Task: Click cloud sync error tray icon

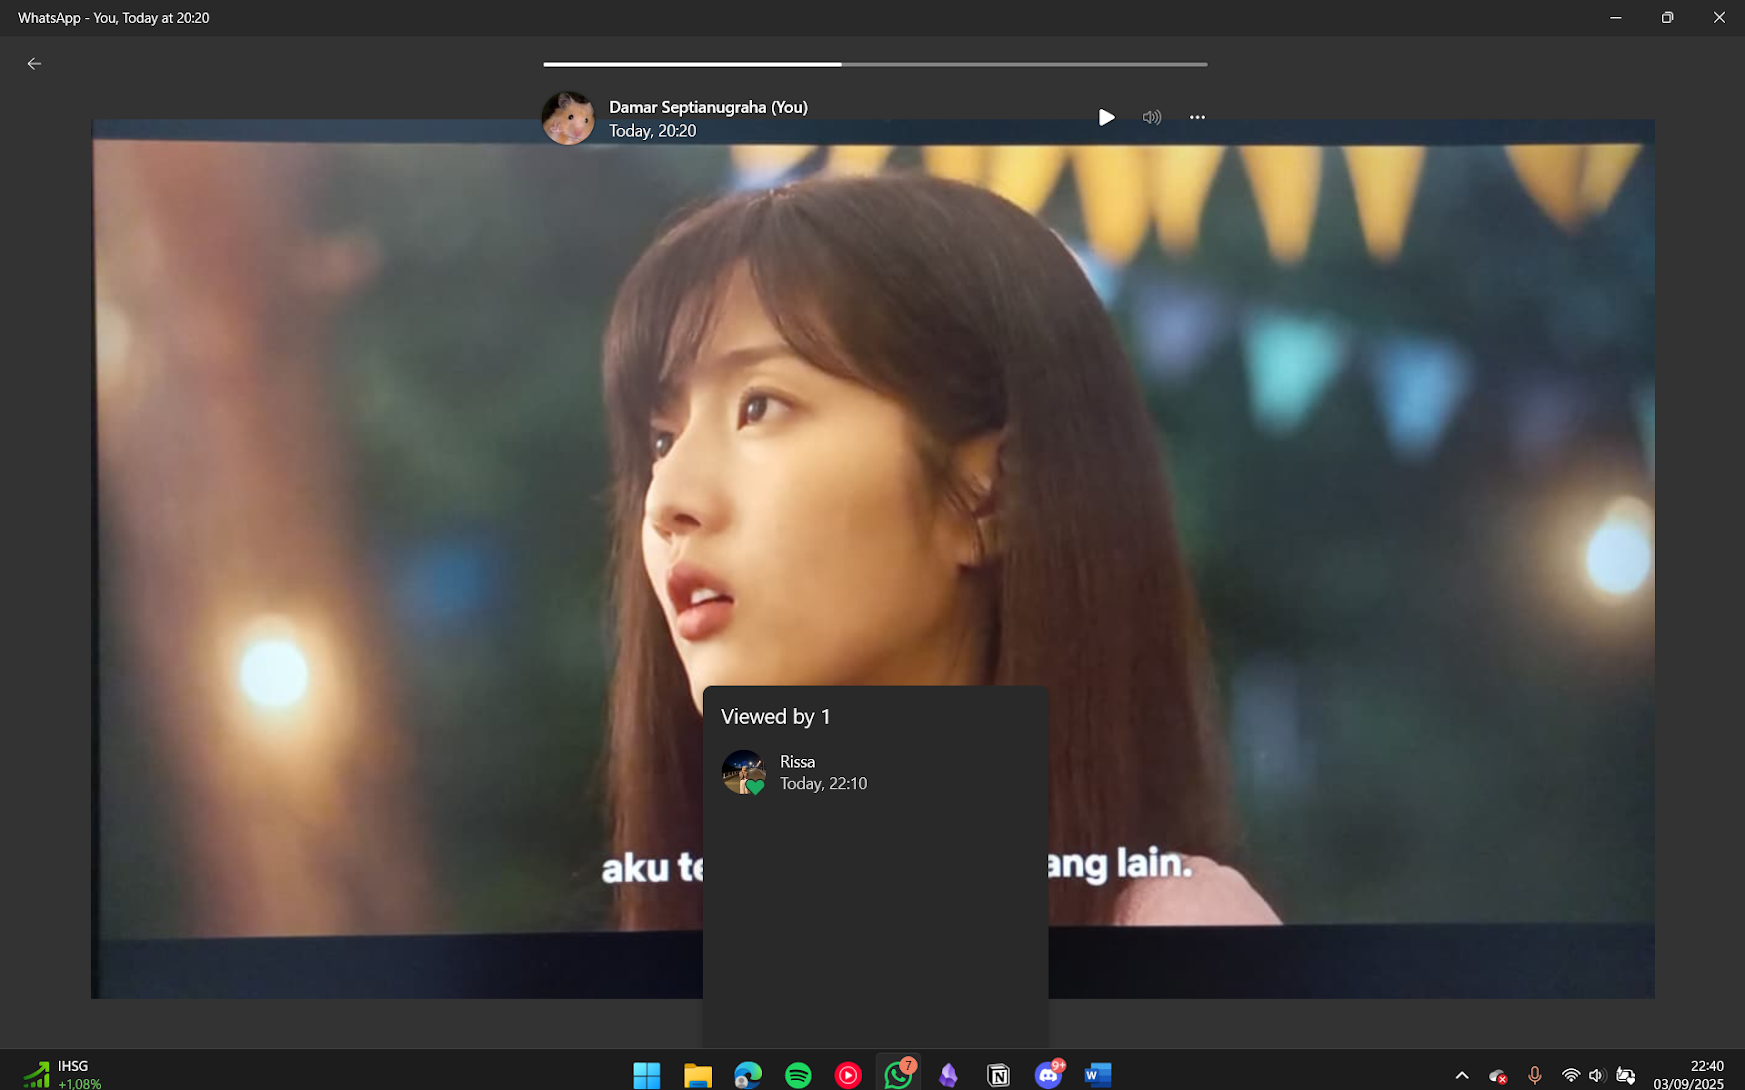Action: point(1497,1076)
